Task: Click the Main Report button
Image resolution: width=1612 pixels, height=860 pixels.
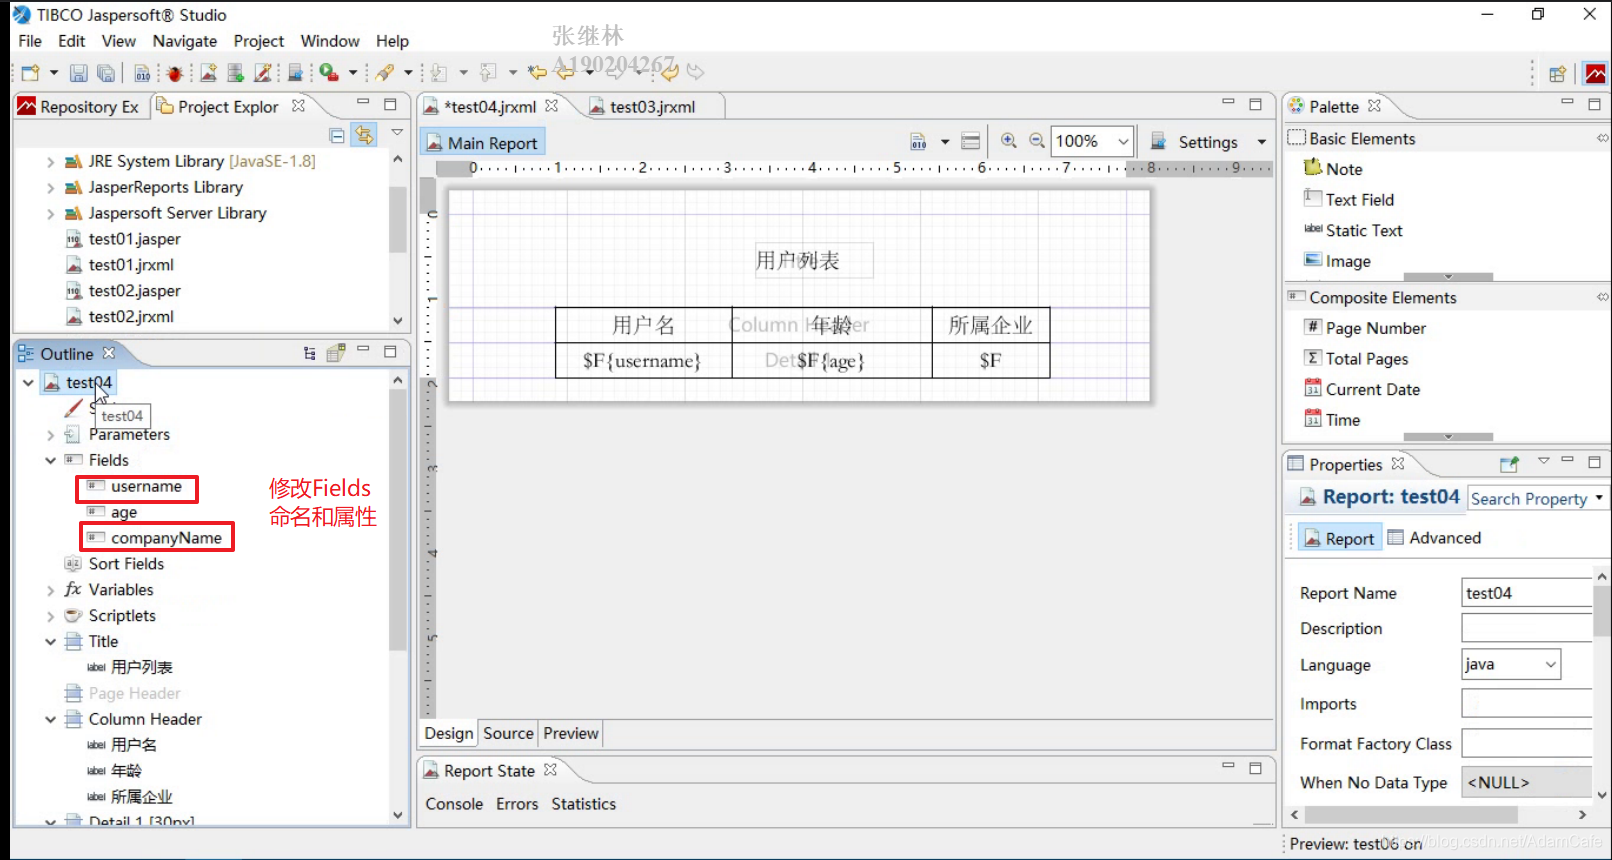Action: [x=482, y=143]
